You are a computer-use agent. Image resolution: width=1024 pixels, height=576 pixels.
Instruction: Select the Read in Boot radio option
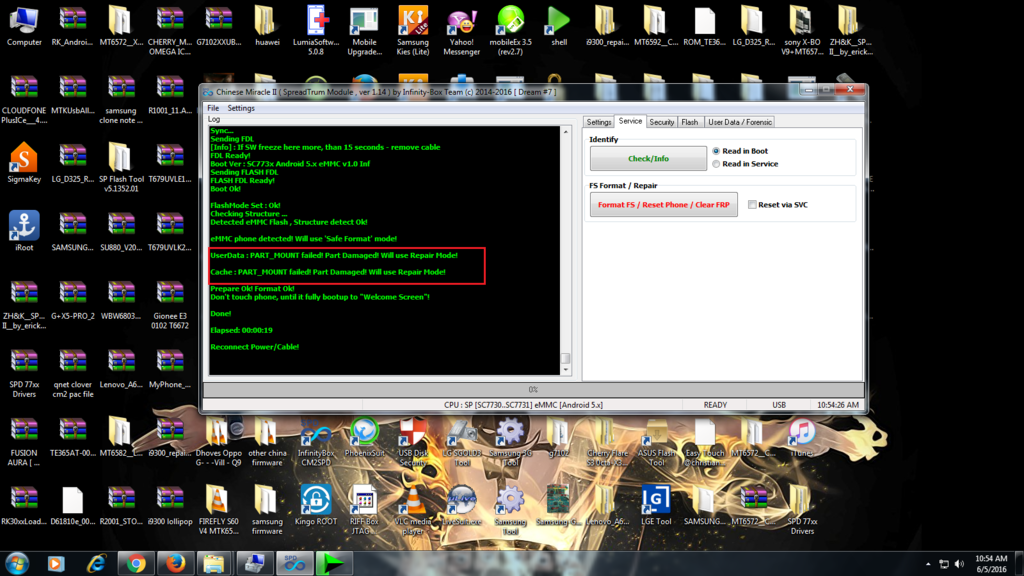[x=716, y=151]
